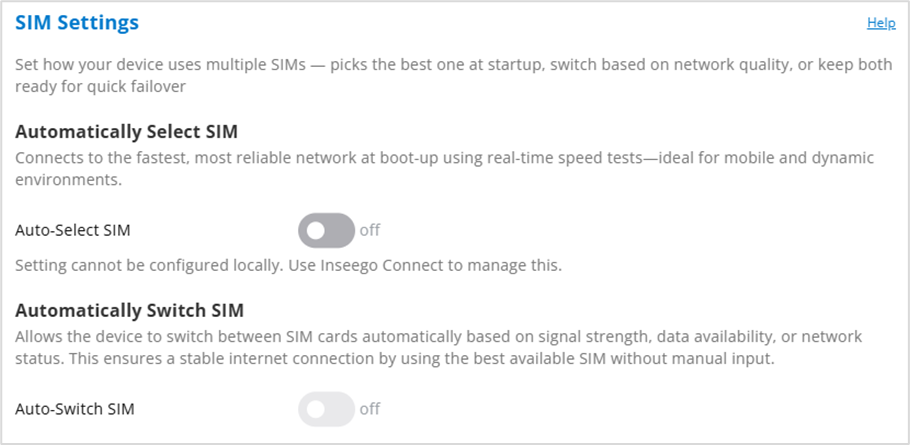Image resolution: width=910 pixels, height=445 pixels.
Task: Click the white knob of Auto-Switch SIM toggle
Action: point(315,408)
